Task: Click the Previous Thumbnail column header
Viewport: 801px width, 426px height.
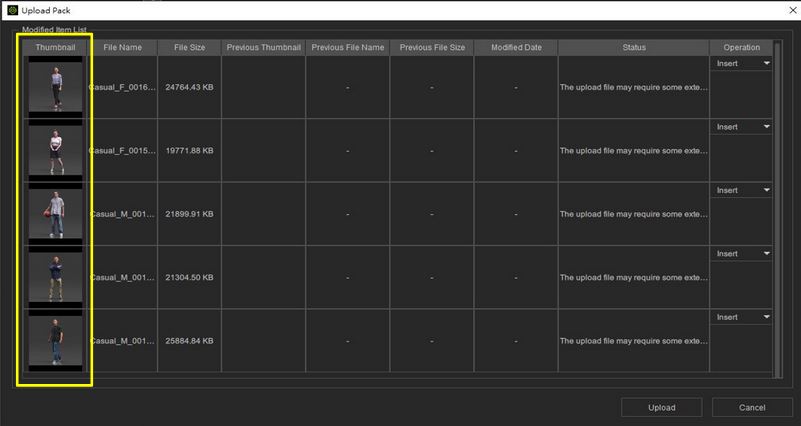Action: [264, 48]
